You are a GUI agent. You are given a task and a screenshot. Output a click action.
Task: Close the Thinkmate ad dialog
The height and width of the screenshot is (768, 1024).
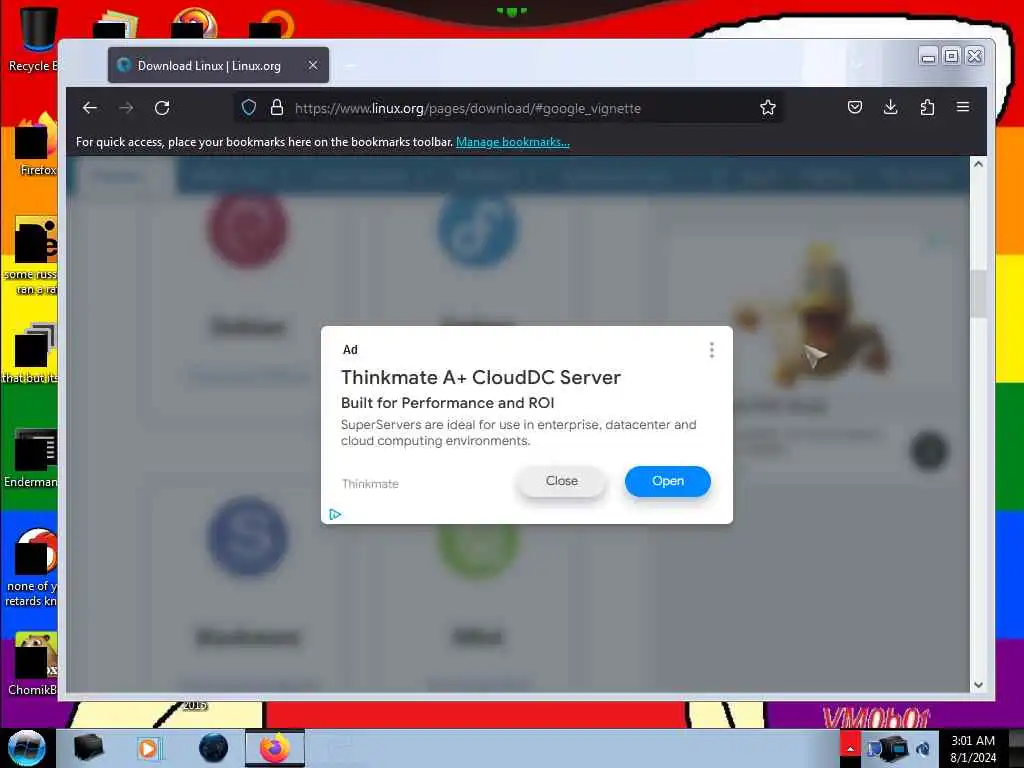click(562, 481)
